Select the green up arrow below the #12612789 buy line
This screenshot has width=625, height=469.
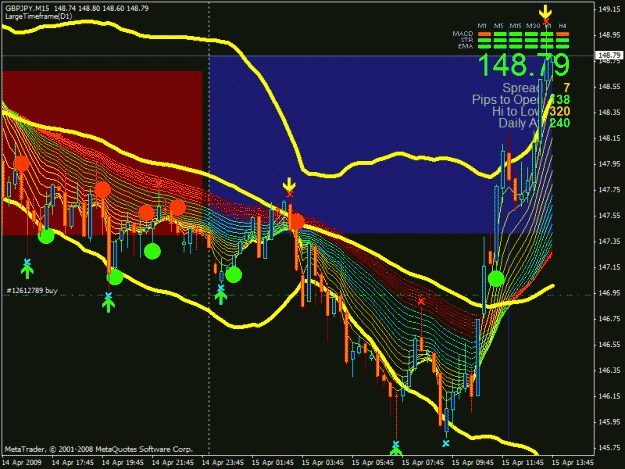point(108,306)
